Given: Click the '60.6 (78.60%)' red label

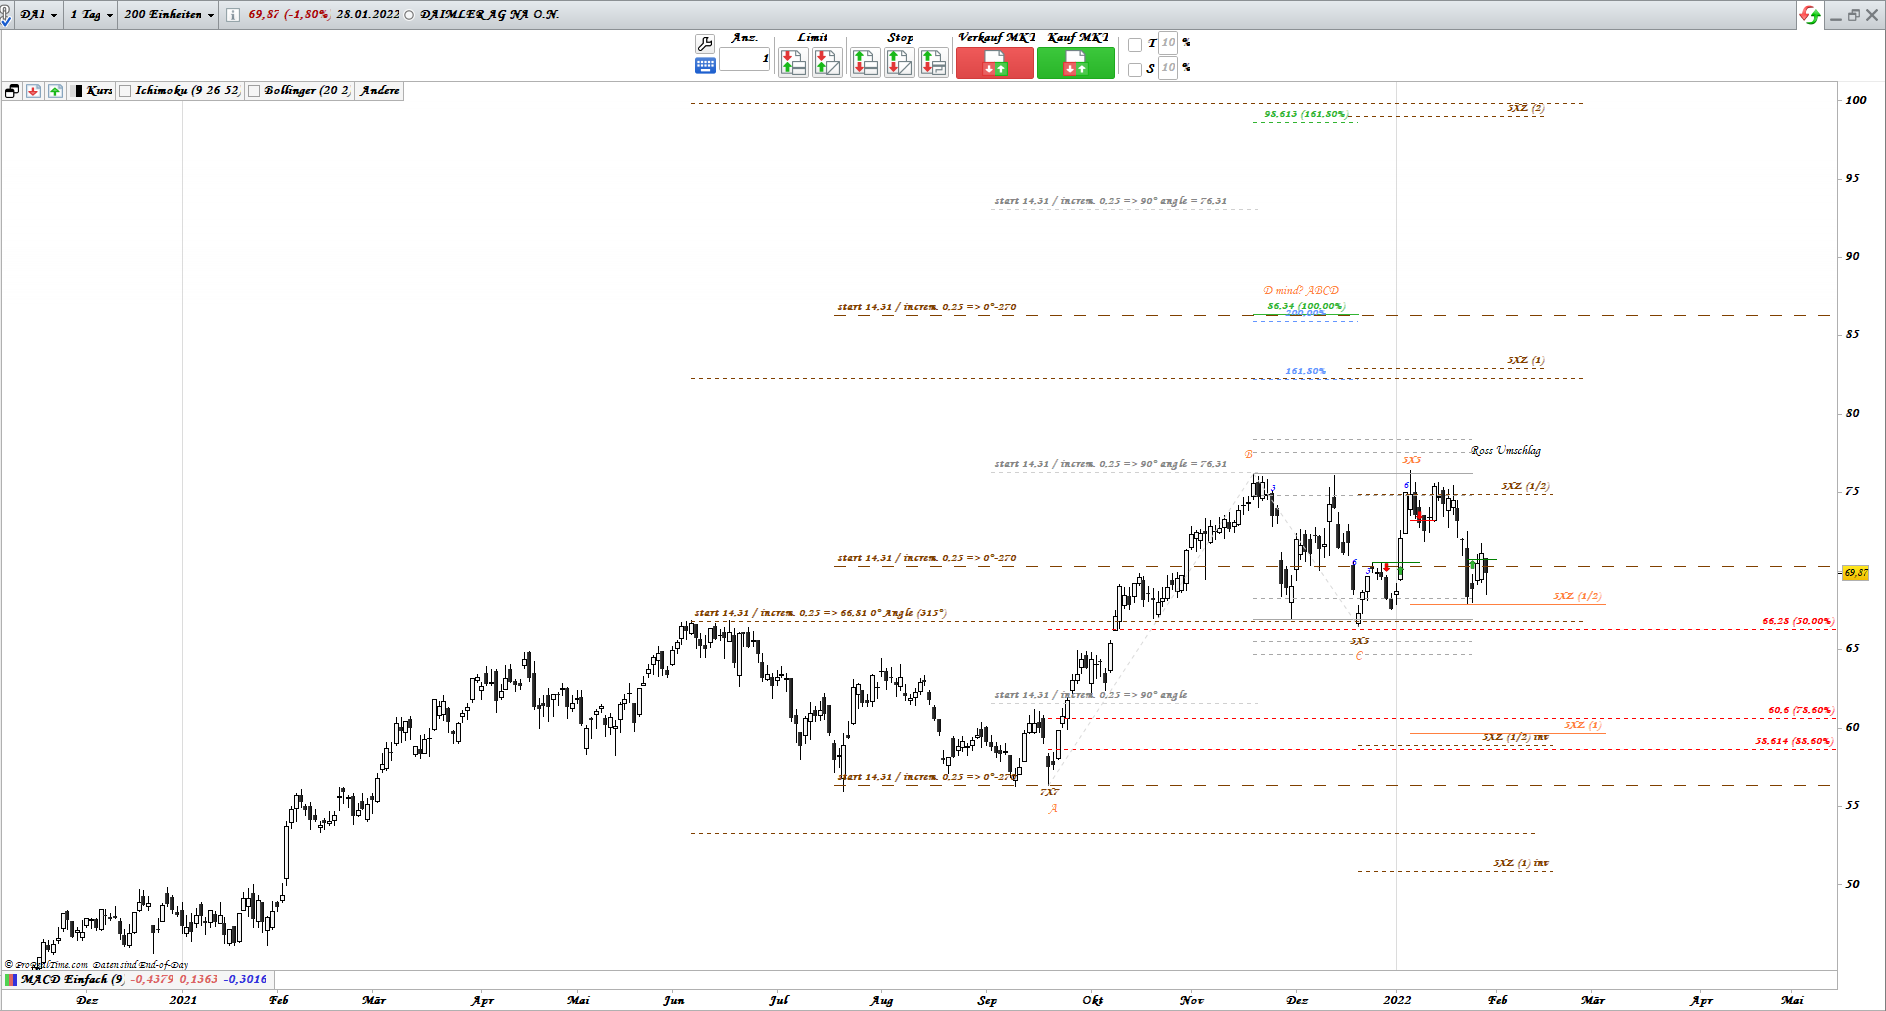Looking at the screenshot, I should point(1801,711).
